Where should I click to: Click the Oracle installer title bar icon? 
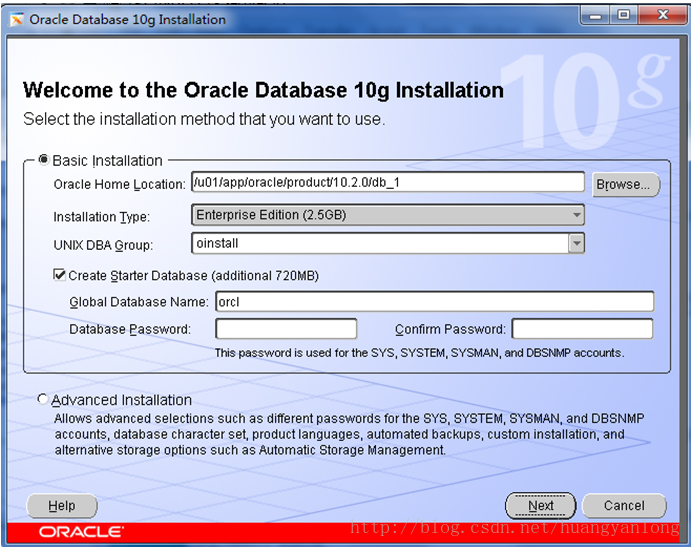tap(16, 20)
